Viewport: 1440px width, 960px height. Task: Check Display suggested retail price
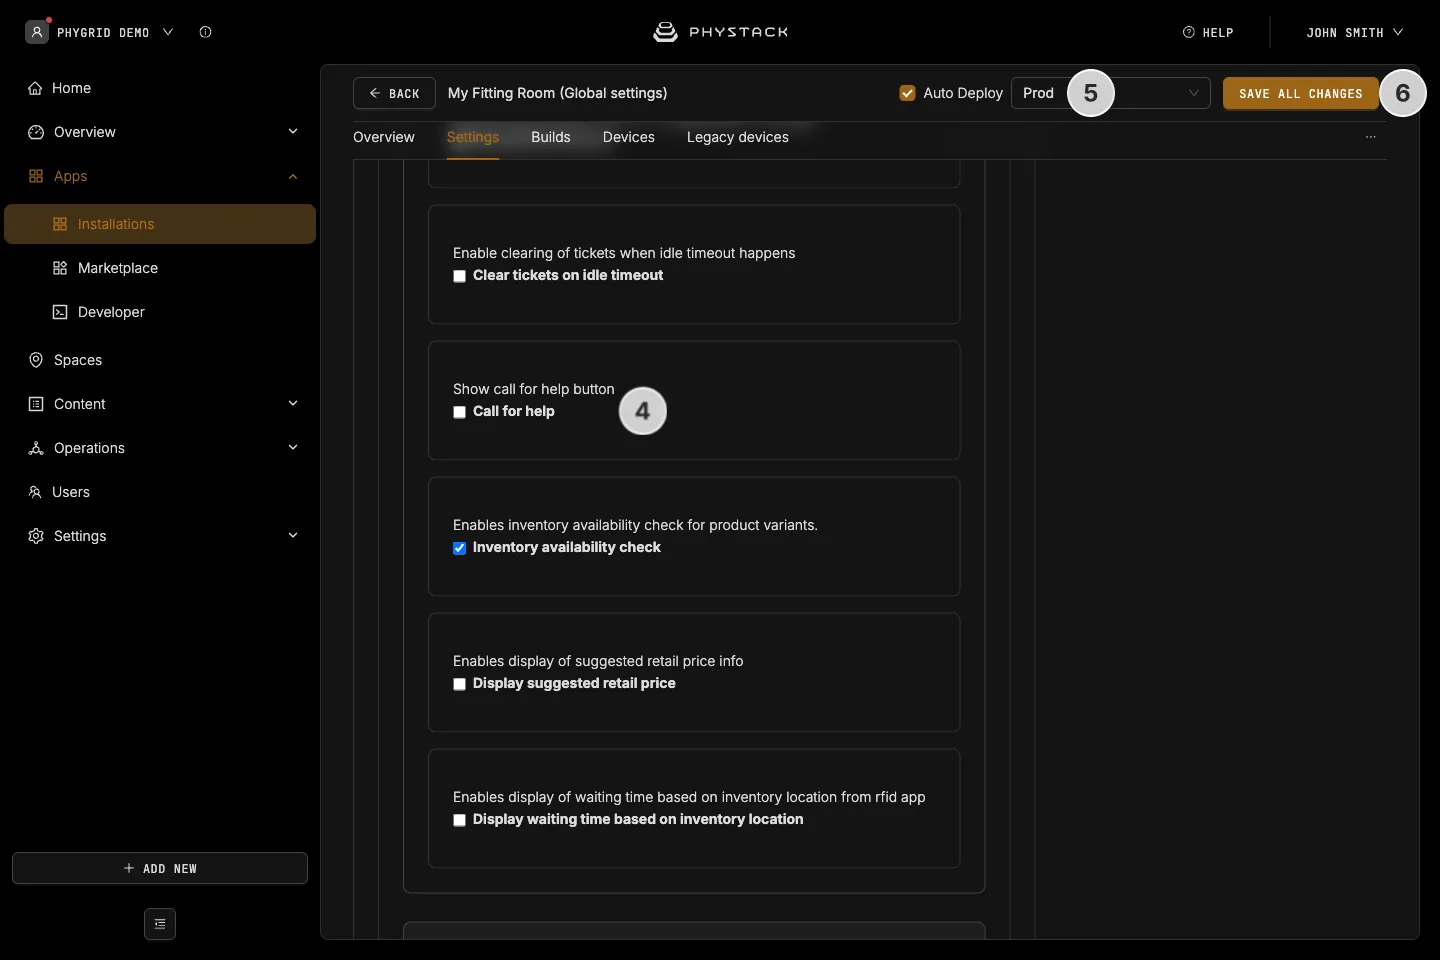pos(460,684)
